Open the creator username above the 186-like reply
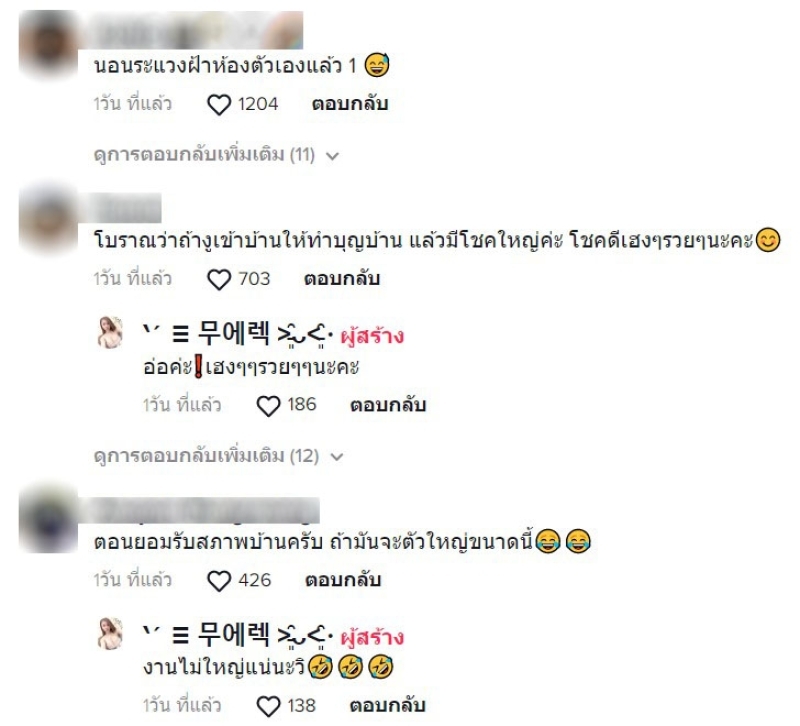This screenshot has width=800, height=726. tap(238, 334)
